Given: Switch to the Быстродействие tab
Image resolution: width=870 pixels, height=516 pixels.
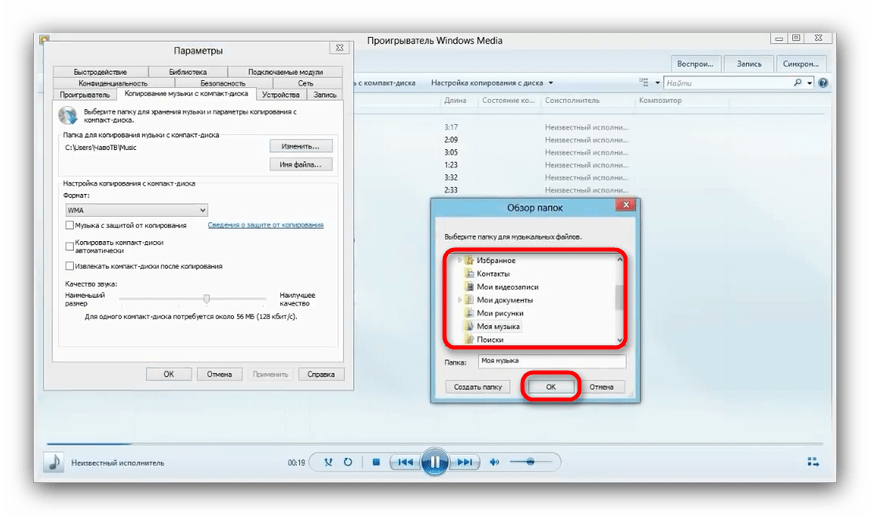Looking at the screenshot, I should pos(100,72).
